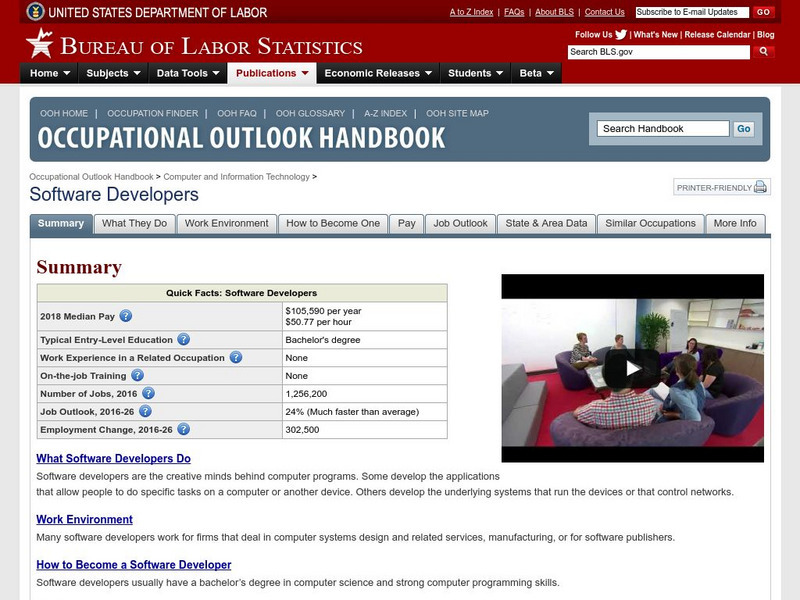Viewport: 800px width, 600px height.
Task: Click help icon next to 2018 Median Pay
Action: click(127, 316)
